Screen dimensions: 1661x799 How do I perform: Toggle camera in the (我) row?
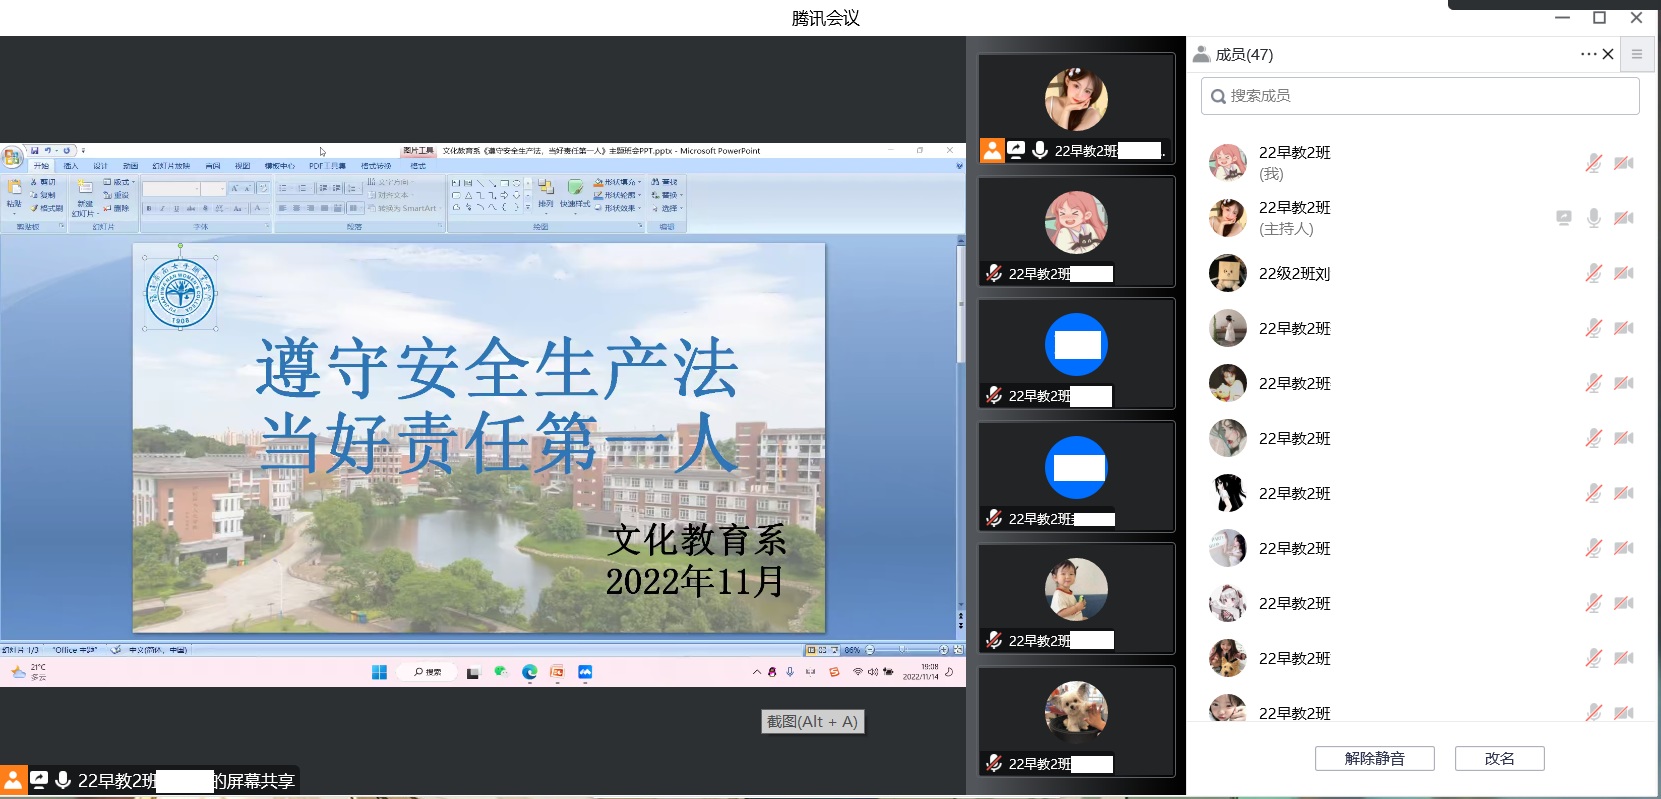pos(1624,163)
